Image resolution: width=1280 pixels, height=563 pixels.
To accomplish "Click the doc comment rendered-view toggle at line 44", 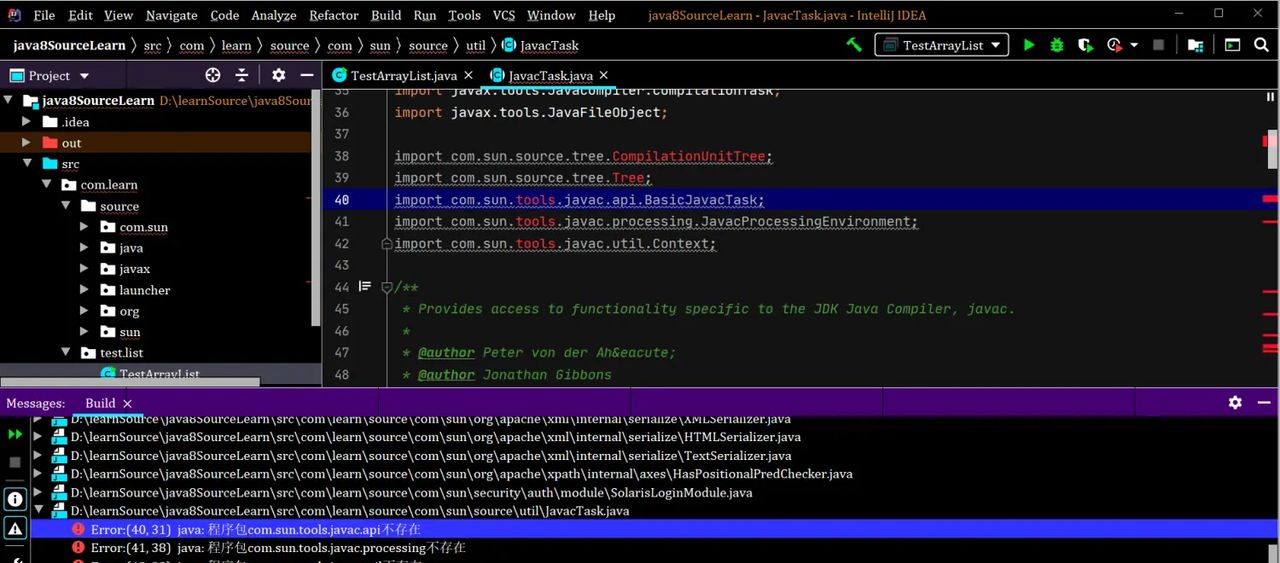I will pos(365,287).
